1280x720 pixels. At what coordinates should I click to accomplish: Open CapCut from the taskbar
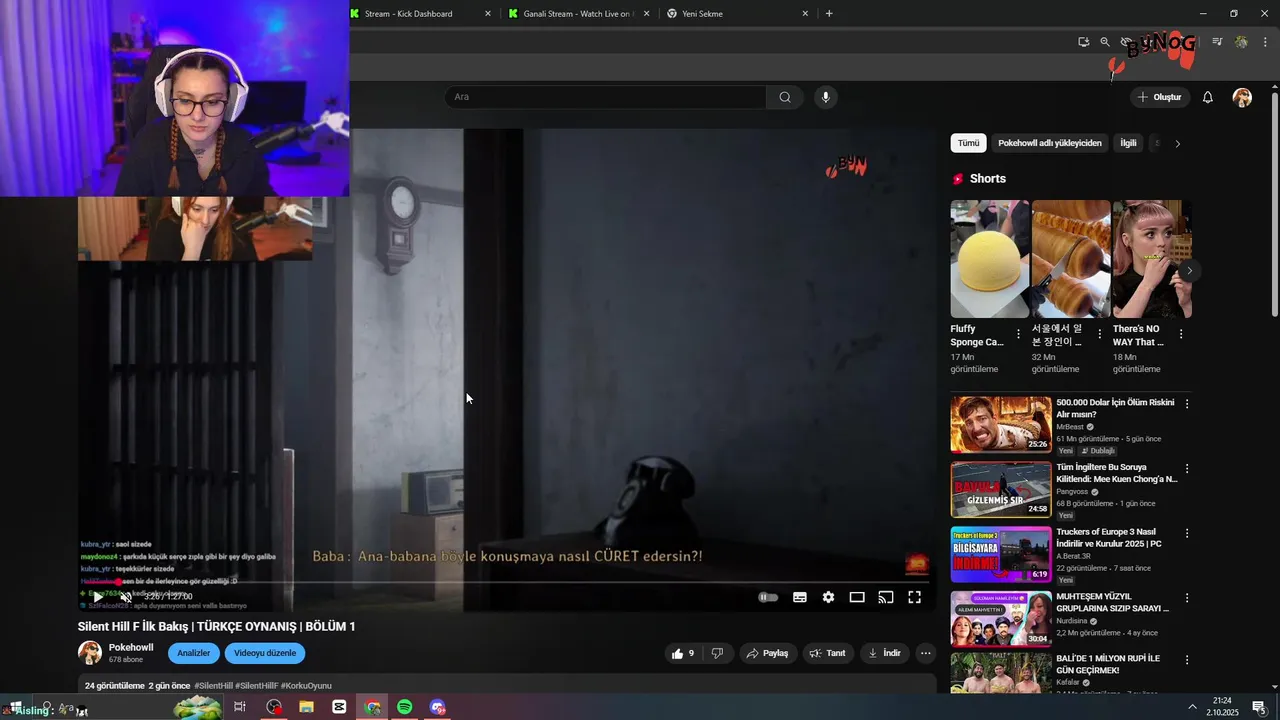coord(339,707)
